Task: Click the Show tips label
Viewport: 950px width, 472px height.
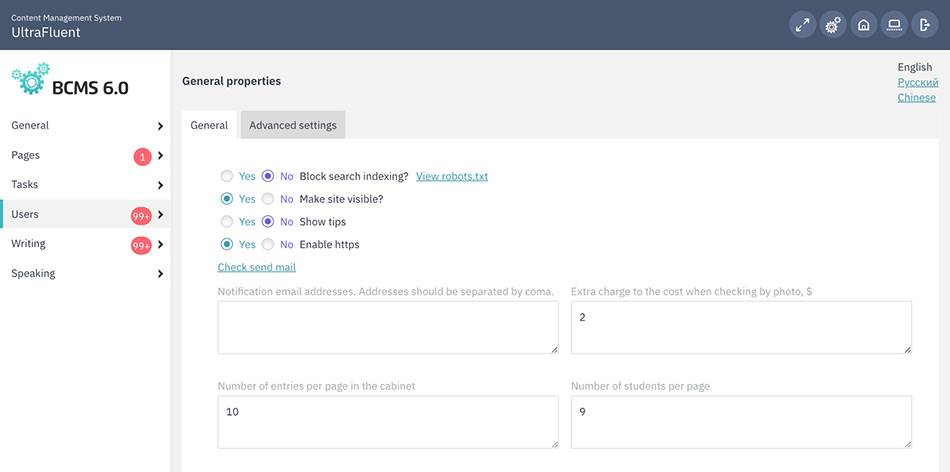Action: pyautogui.click(x=323, y=222)
